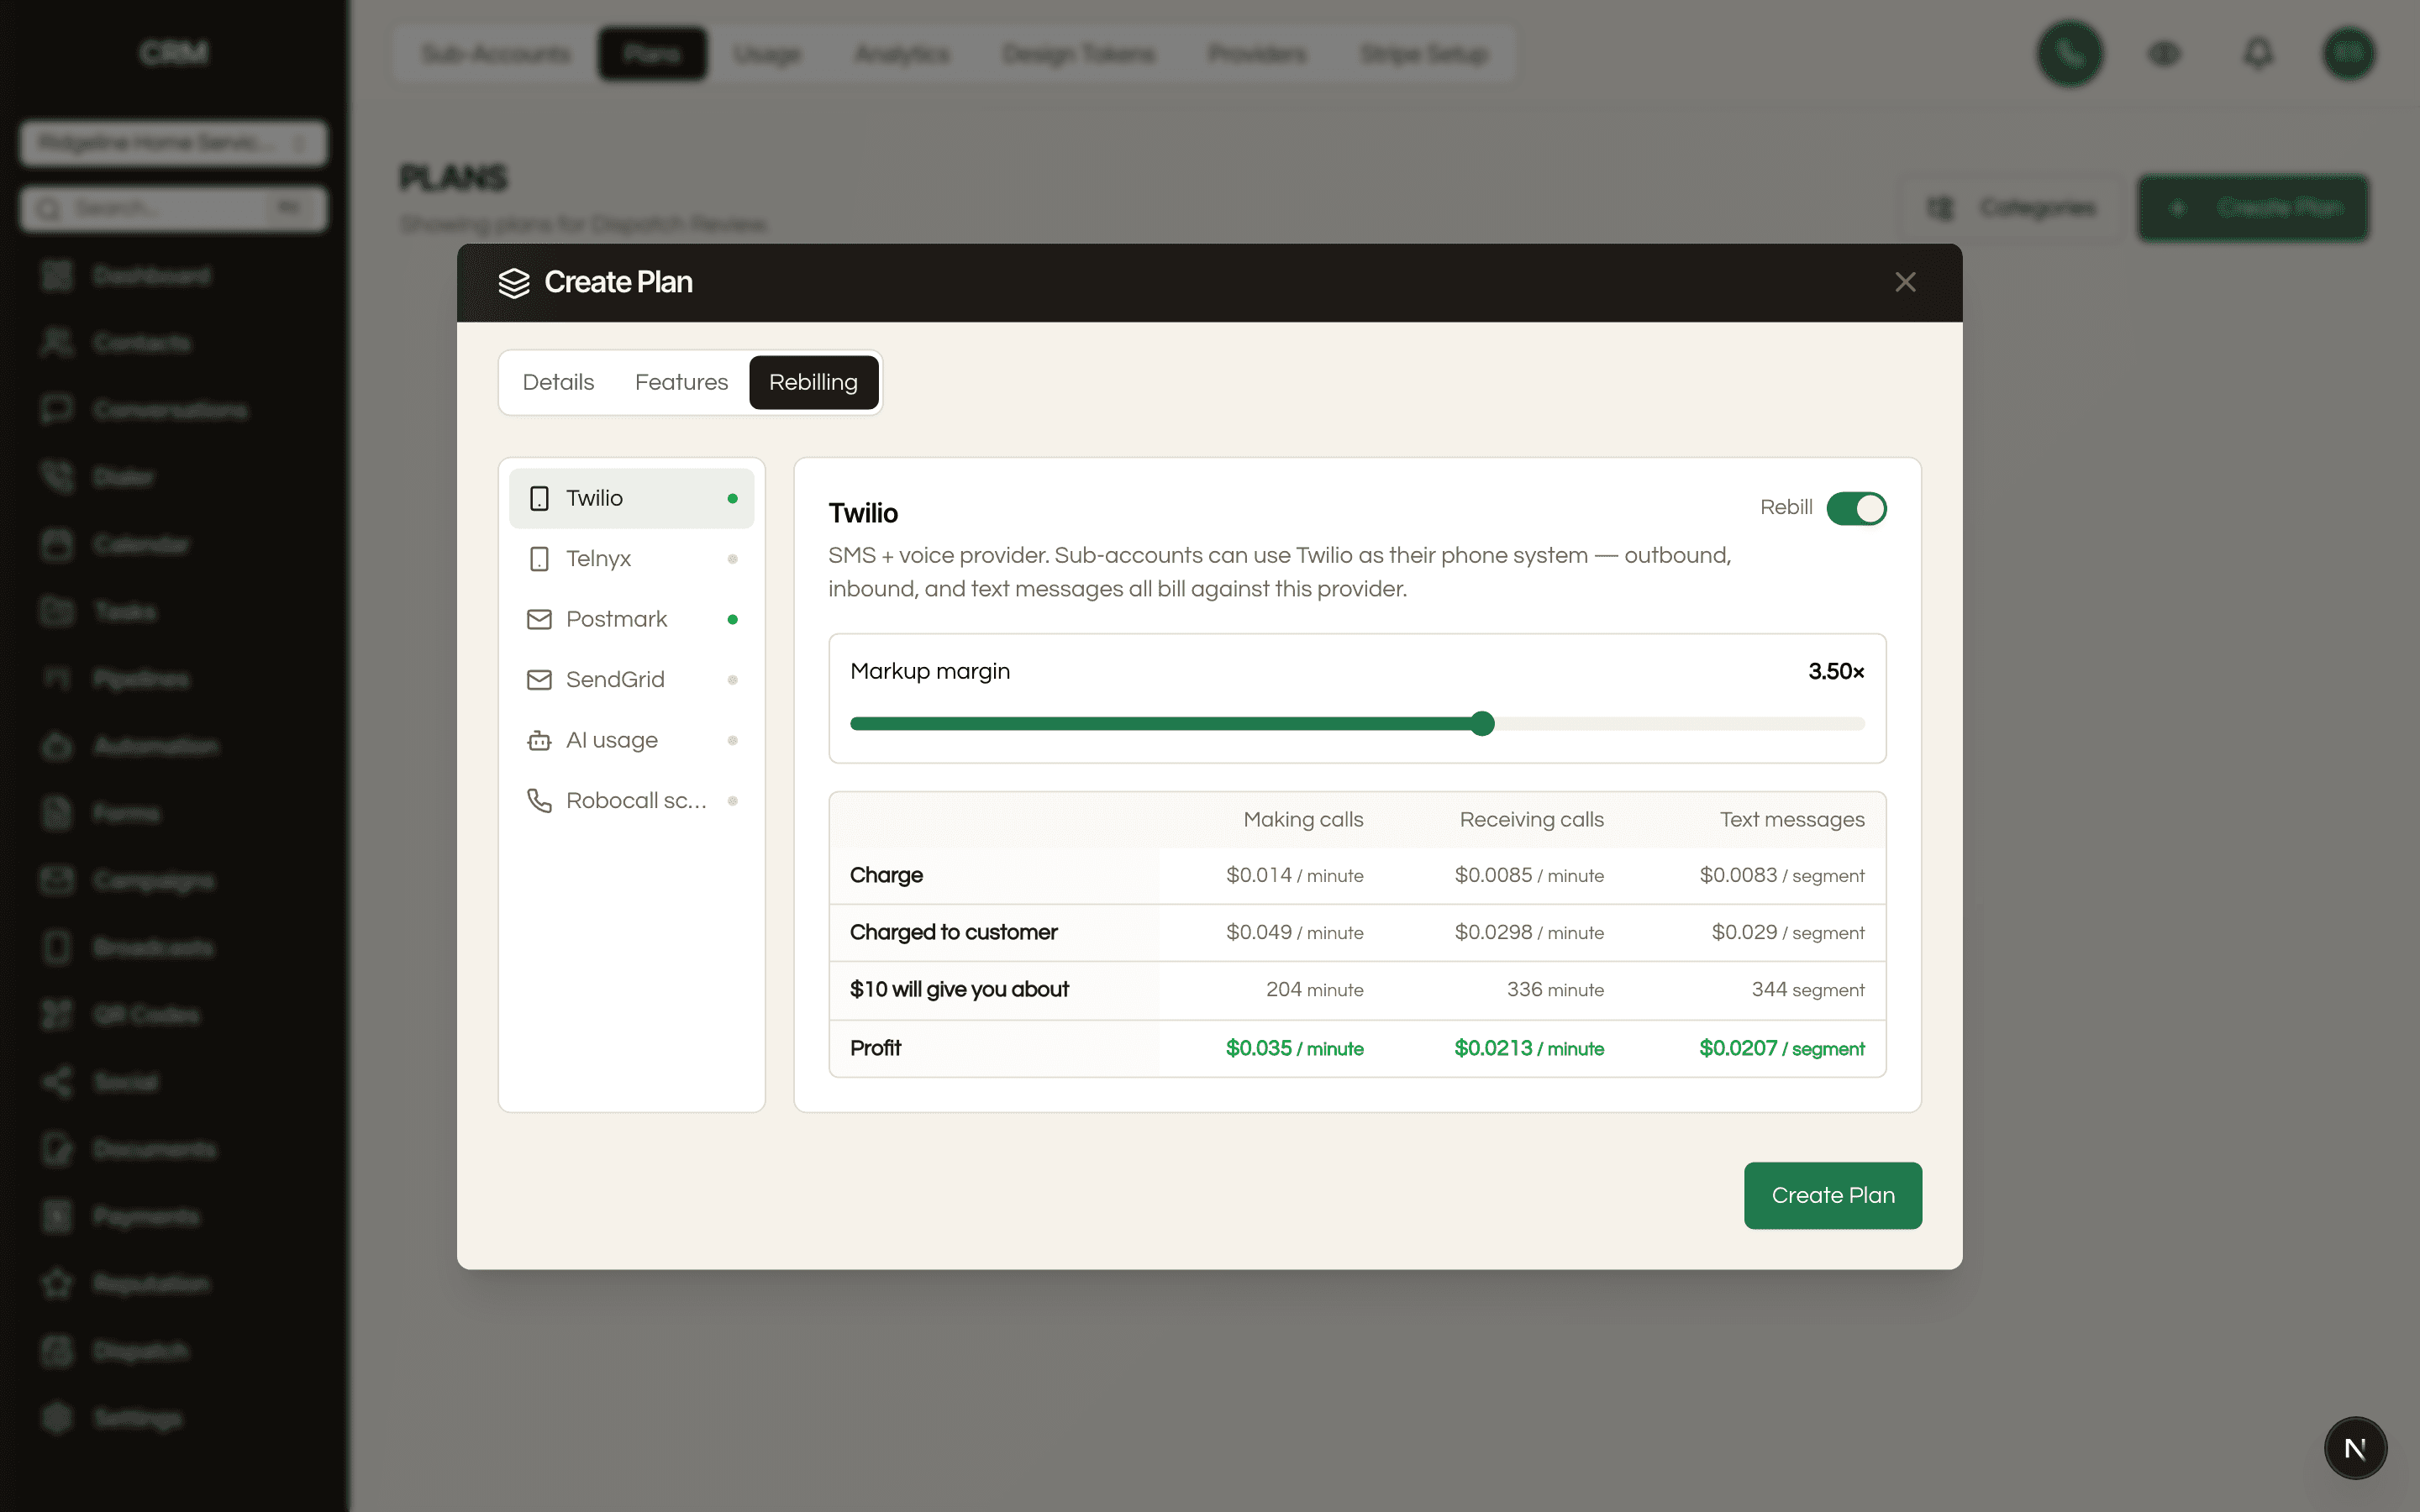
Task: Click the Charged to customer row label
Action: pos(953,932)
